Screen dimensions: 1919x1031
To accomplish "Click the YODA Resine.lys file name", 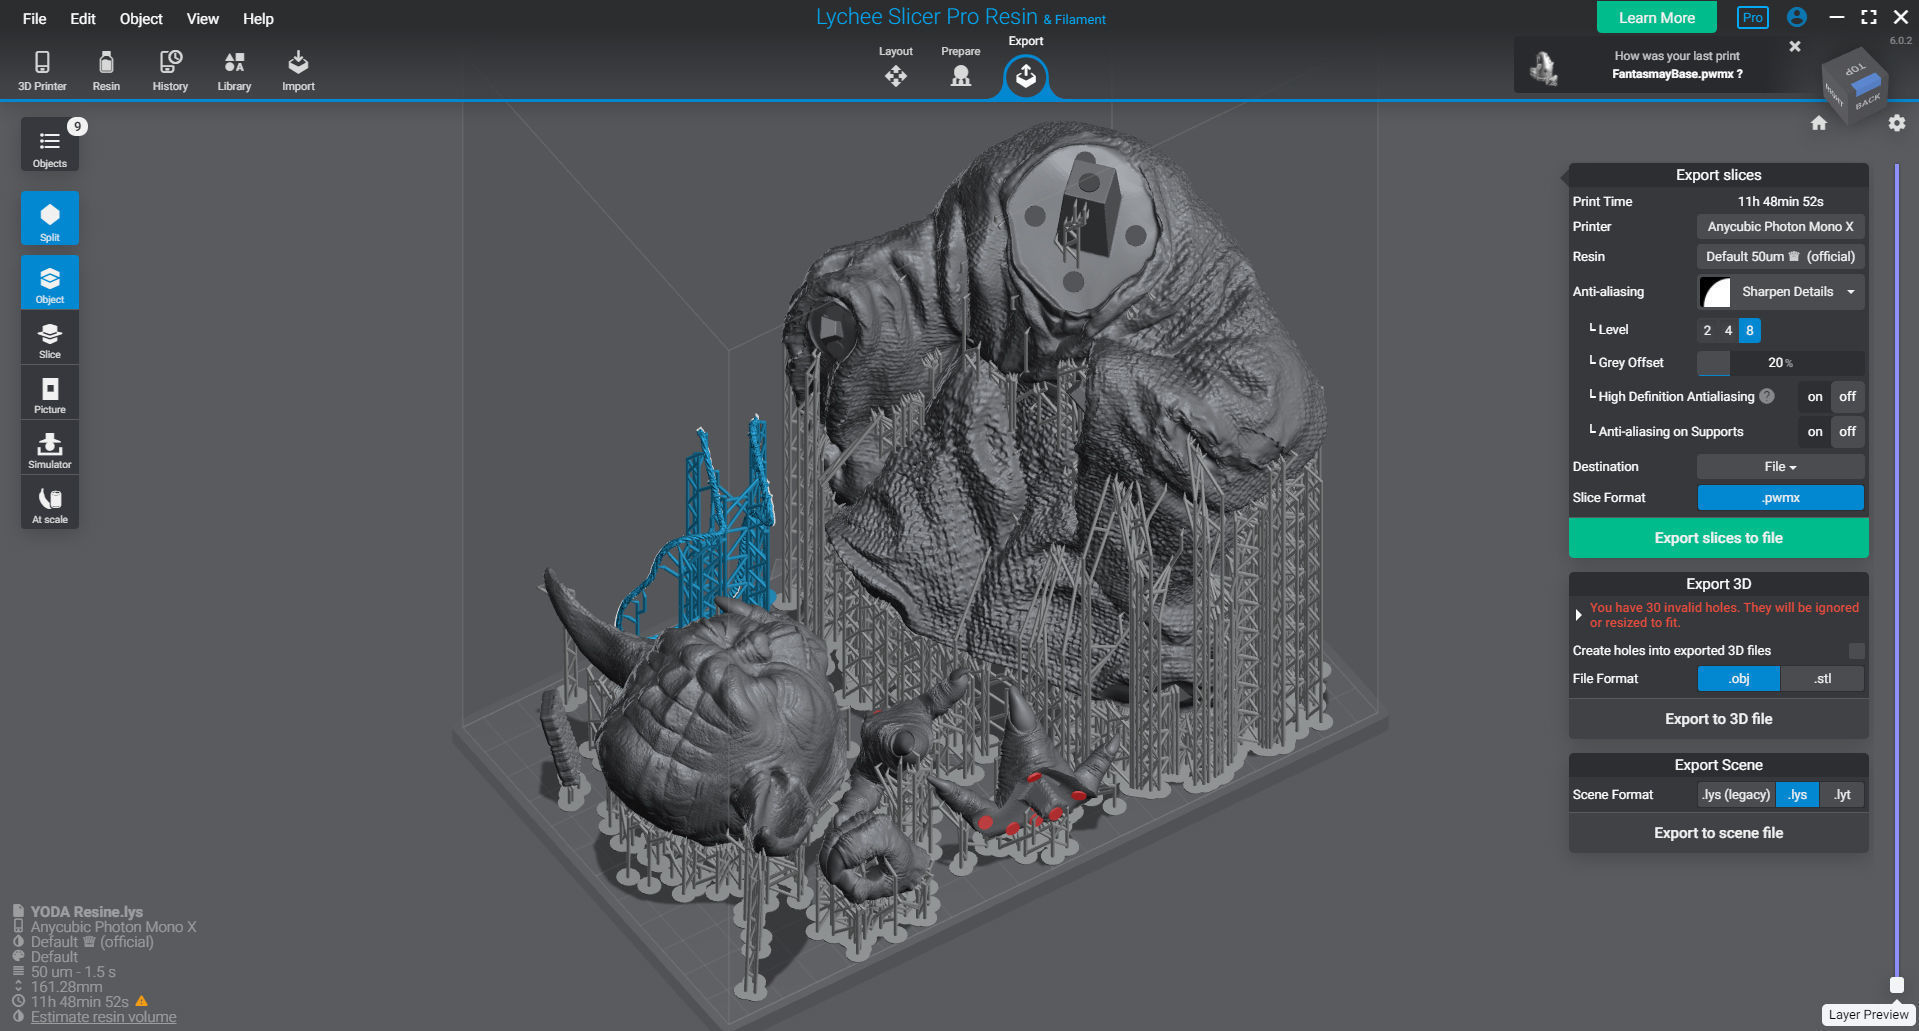I will pyautogui.click(x=87, y=912).
